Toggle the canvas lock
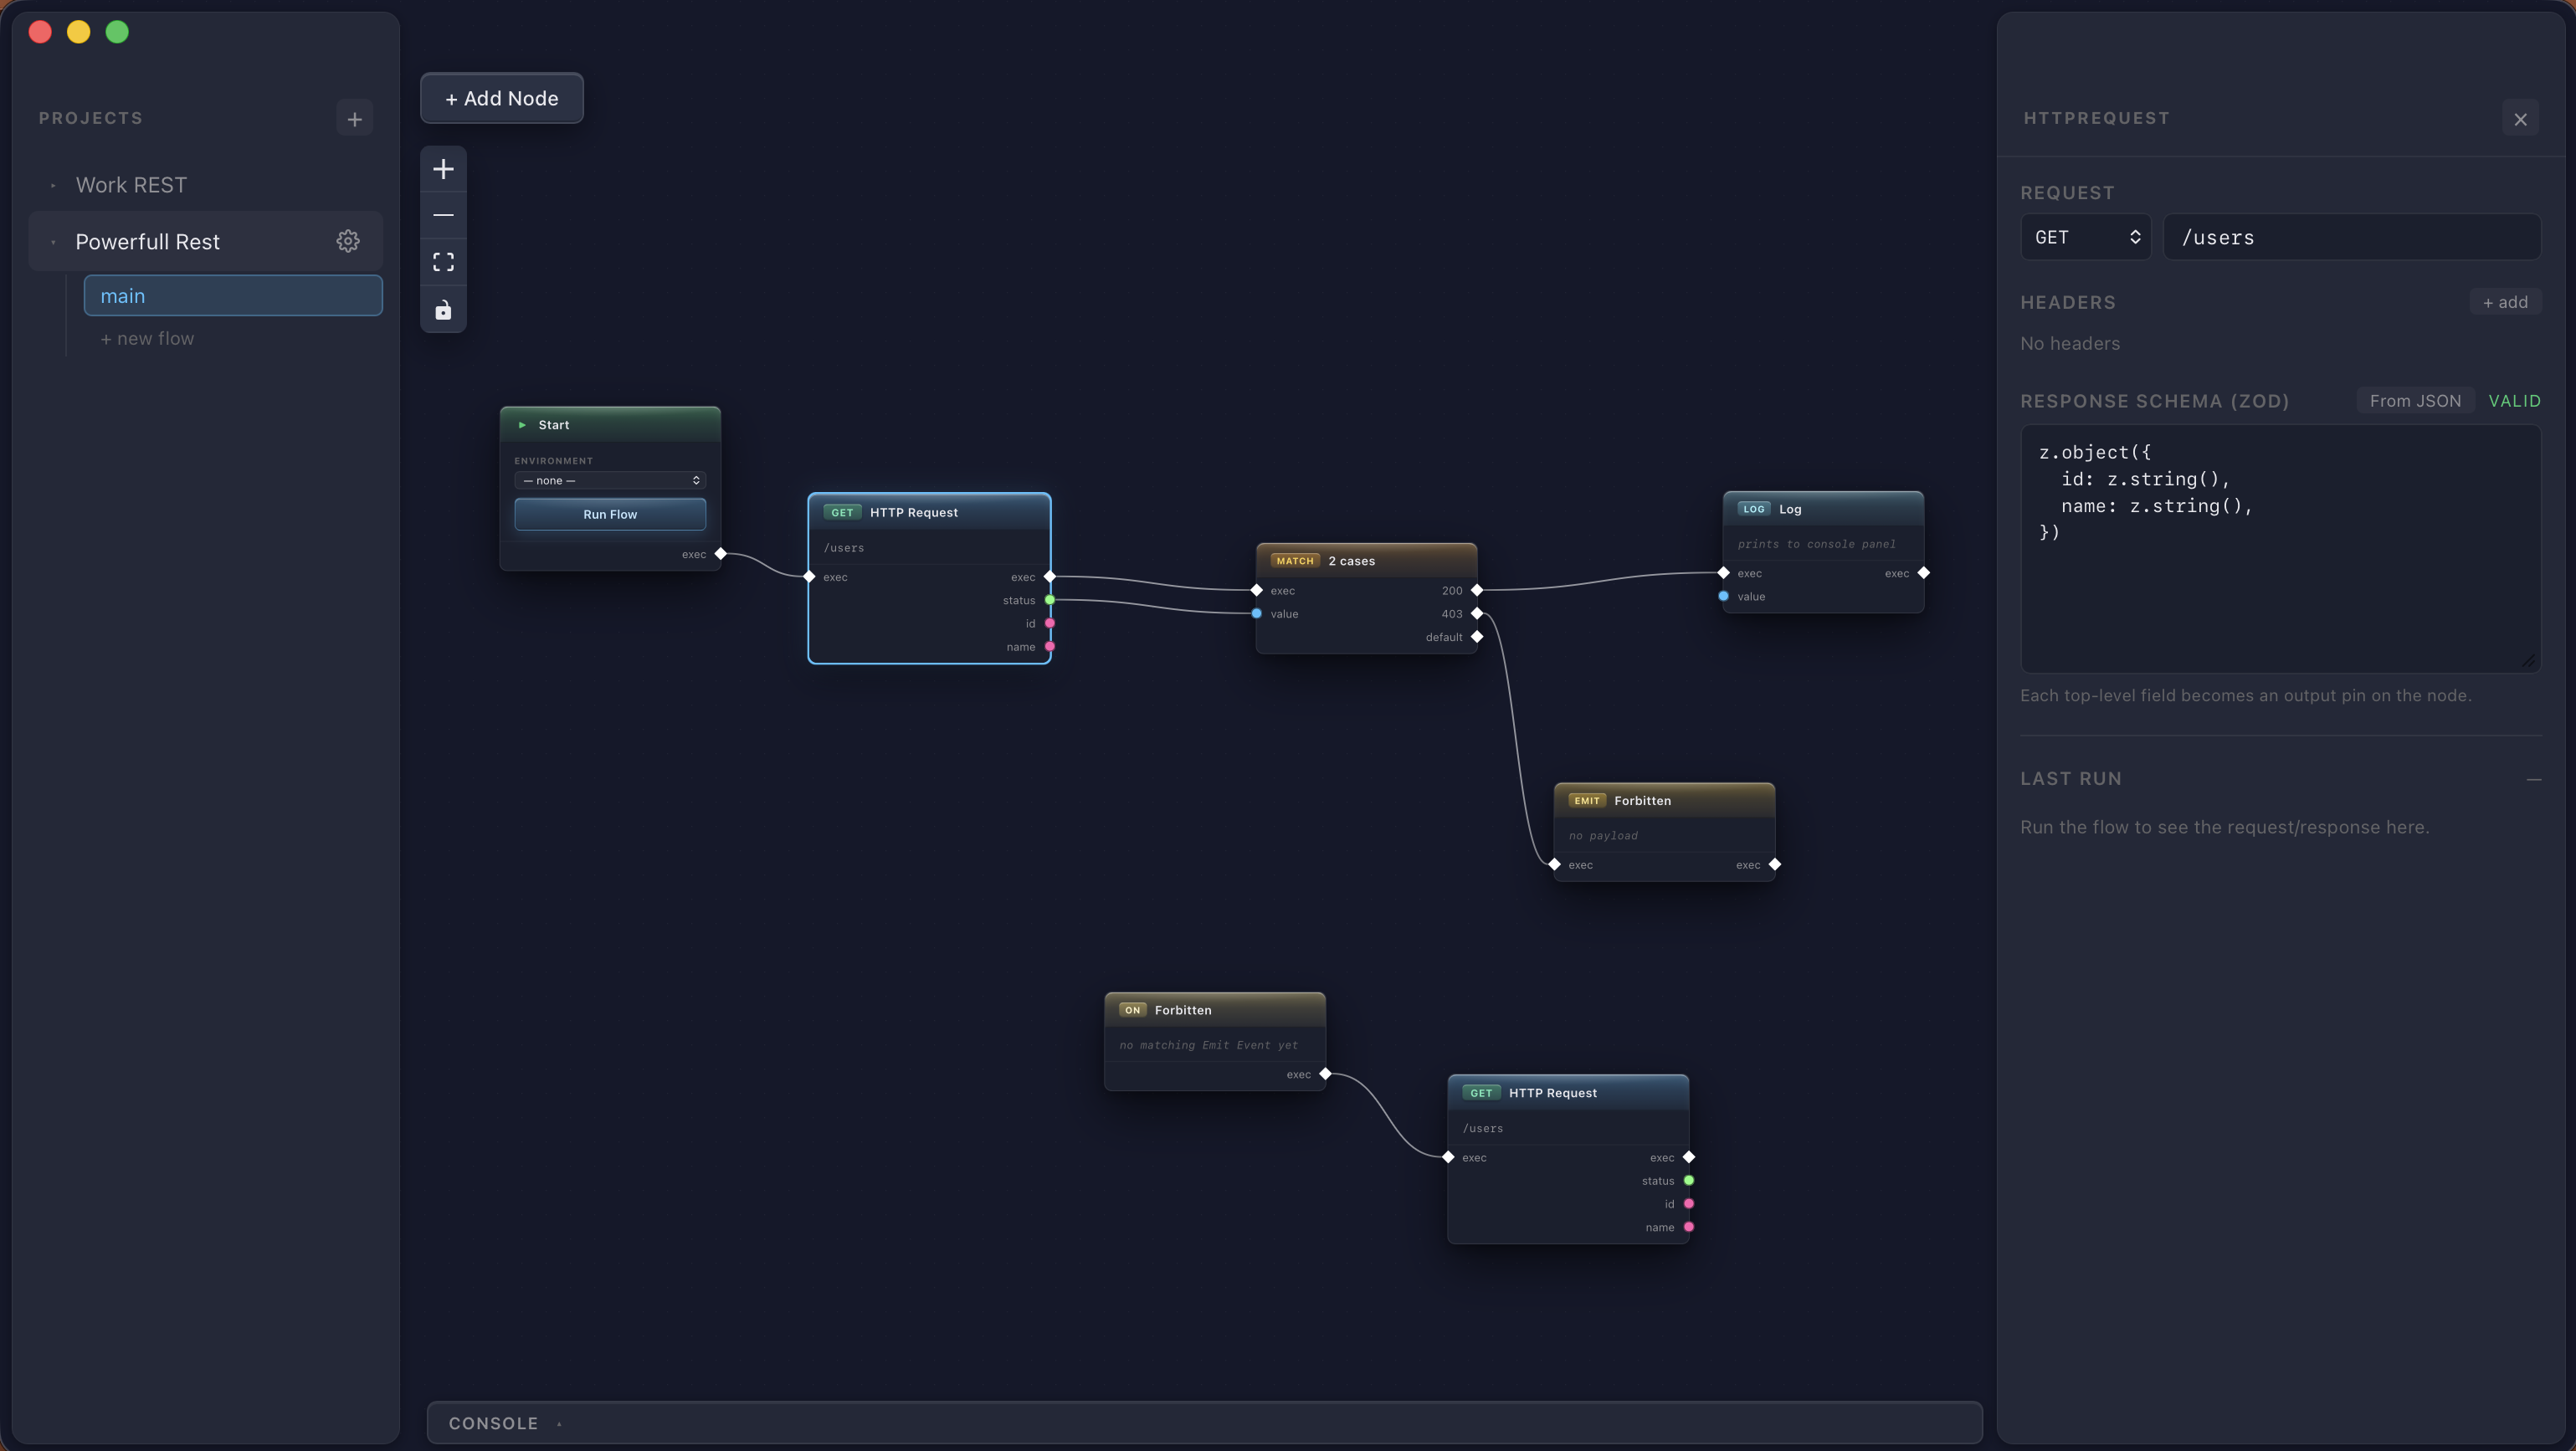 (443, 310)
